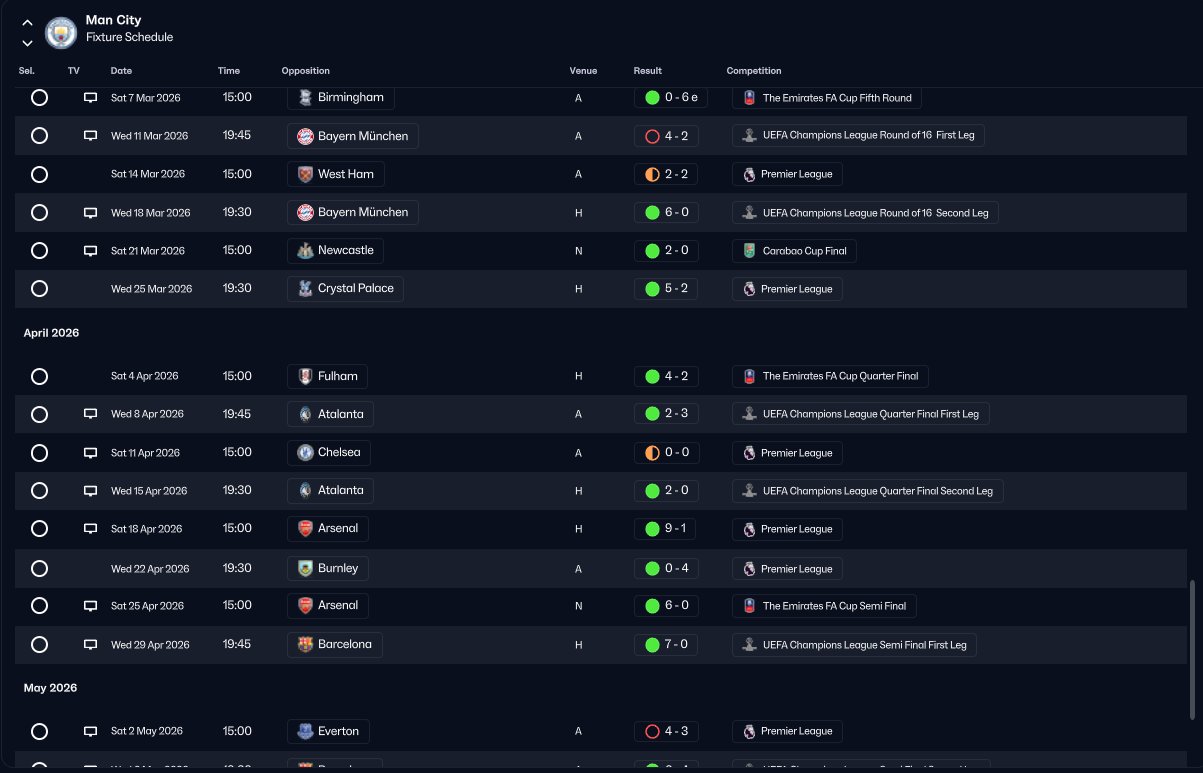1203x773 pixels.
Task: Click the TV icon for Barcelona match
Action: [90, 645]
